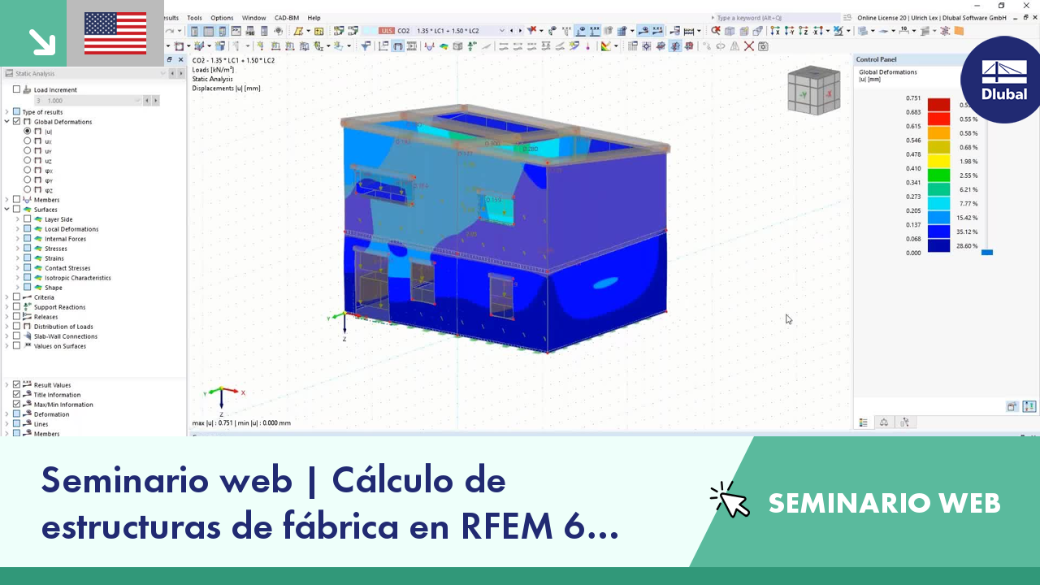Click the US flag language icon
Screen dimensions: 1040x585
click(x=115, y=33)
